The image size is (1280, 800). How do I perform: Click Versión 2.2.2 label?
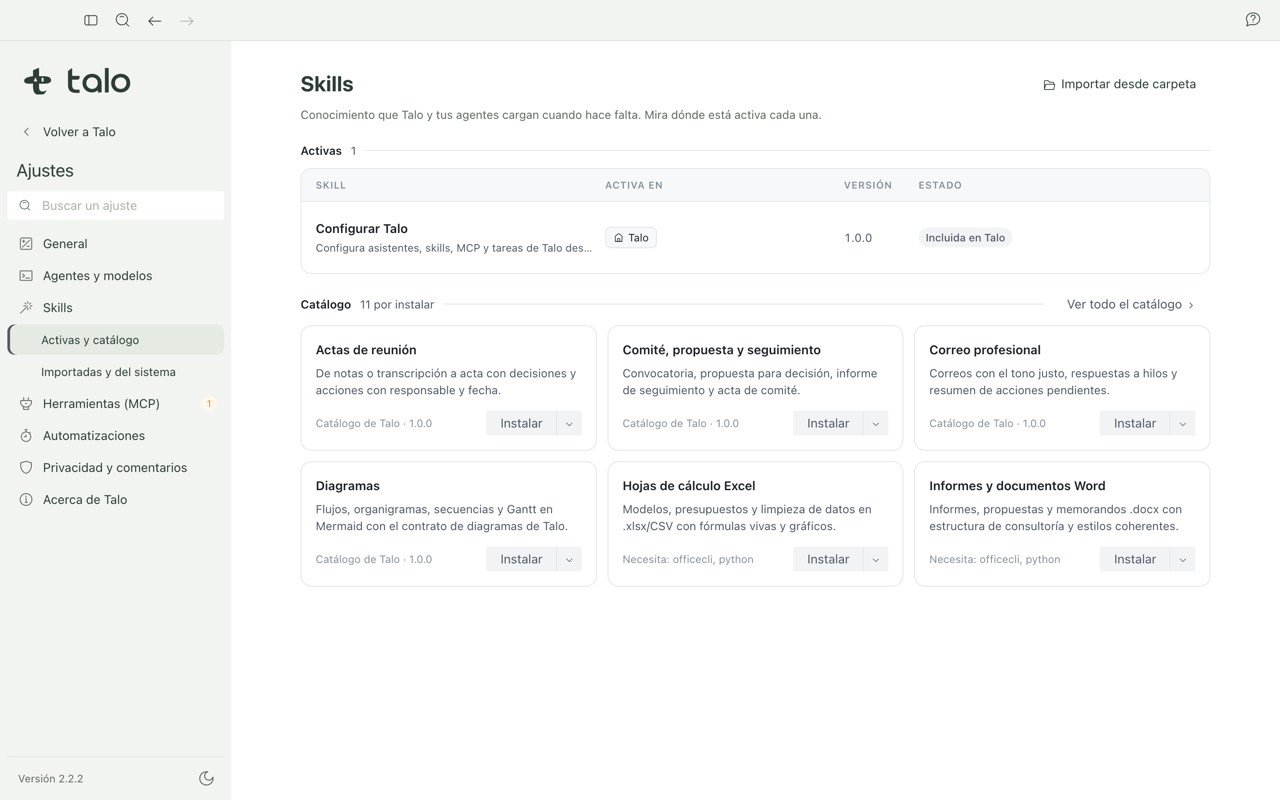[51, 778]
